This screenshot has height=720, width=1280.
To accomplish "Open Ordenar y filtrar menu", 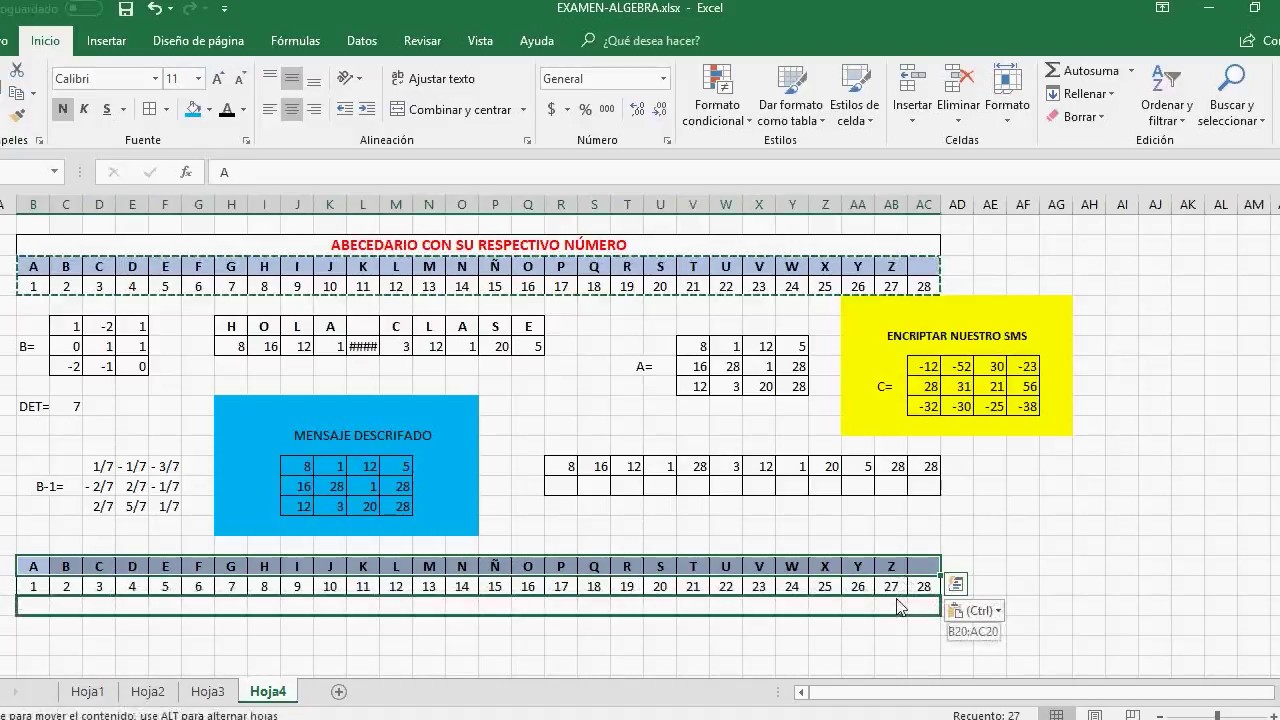I will [1167, 97].
